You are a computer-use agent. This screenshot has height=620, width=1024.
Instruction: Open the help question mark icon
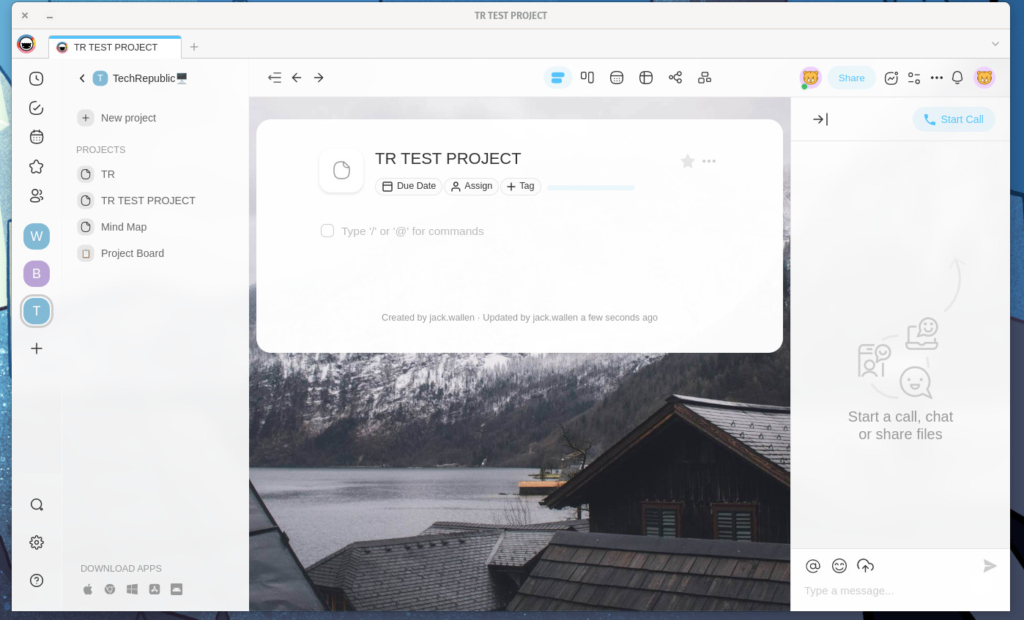coord(37,580)
